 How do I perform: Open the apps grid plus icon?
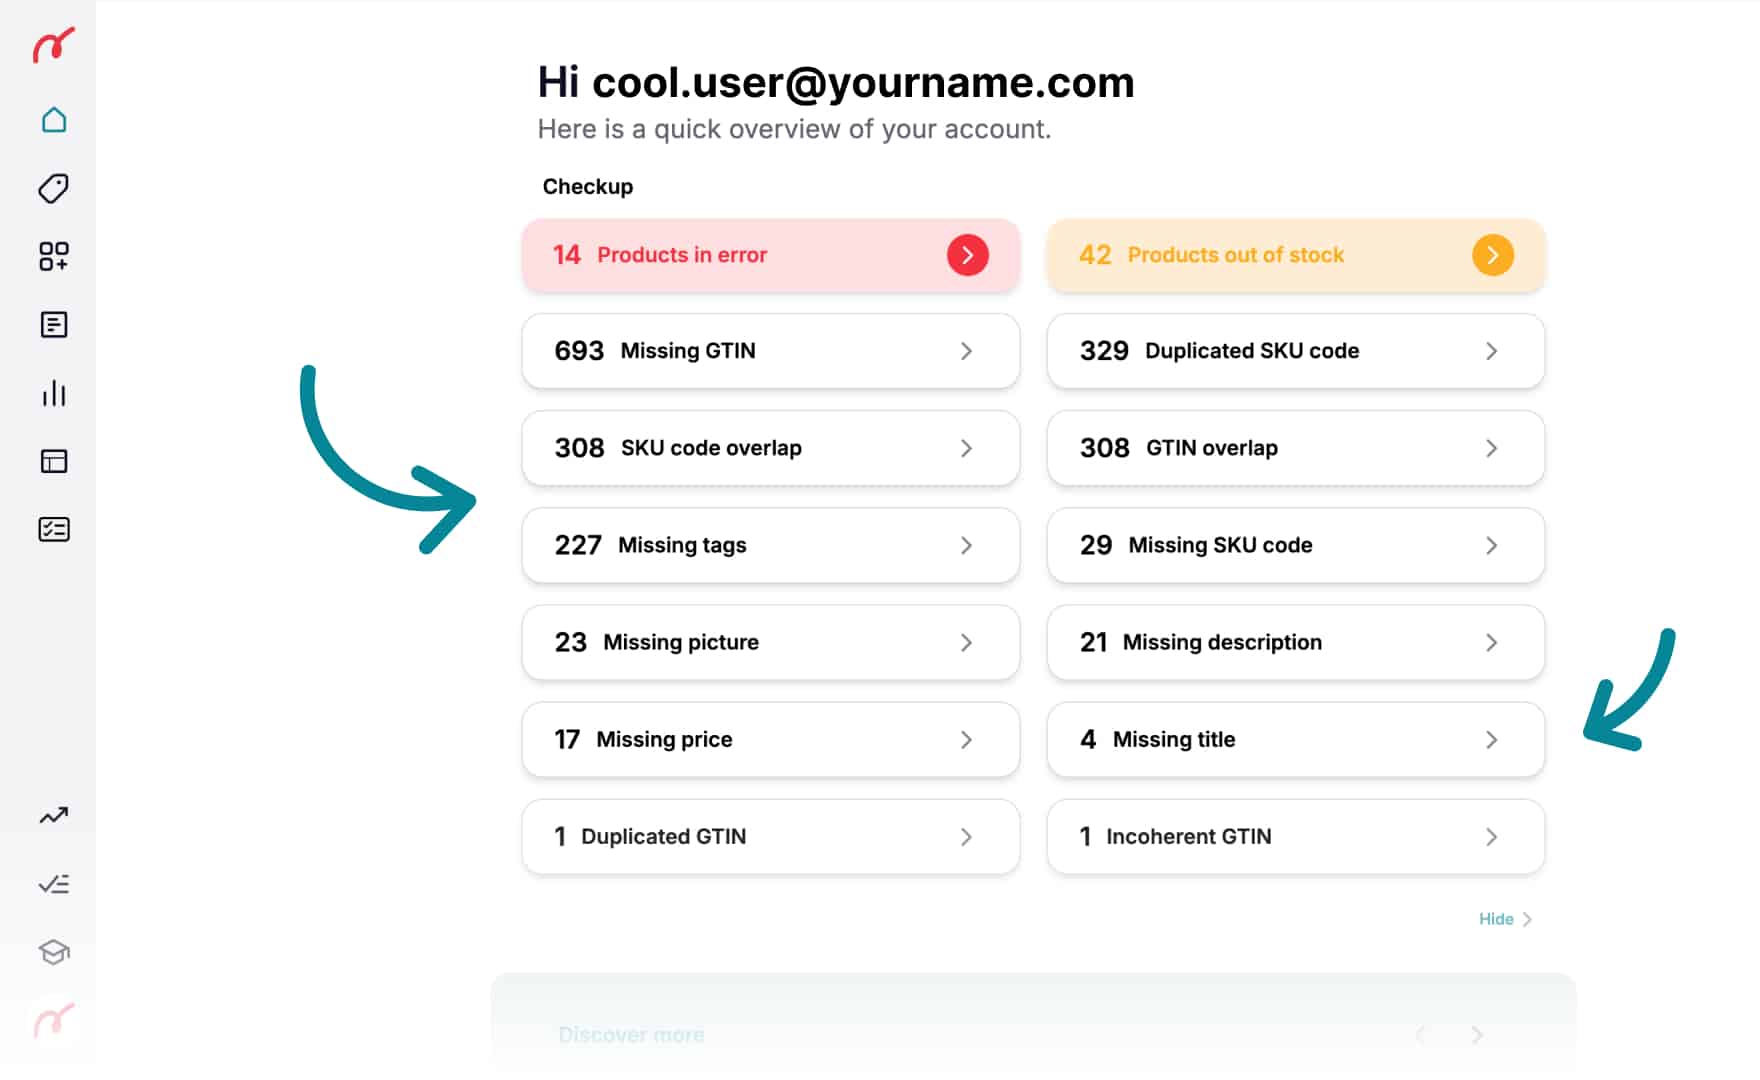coord(54,256)
